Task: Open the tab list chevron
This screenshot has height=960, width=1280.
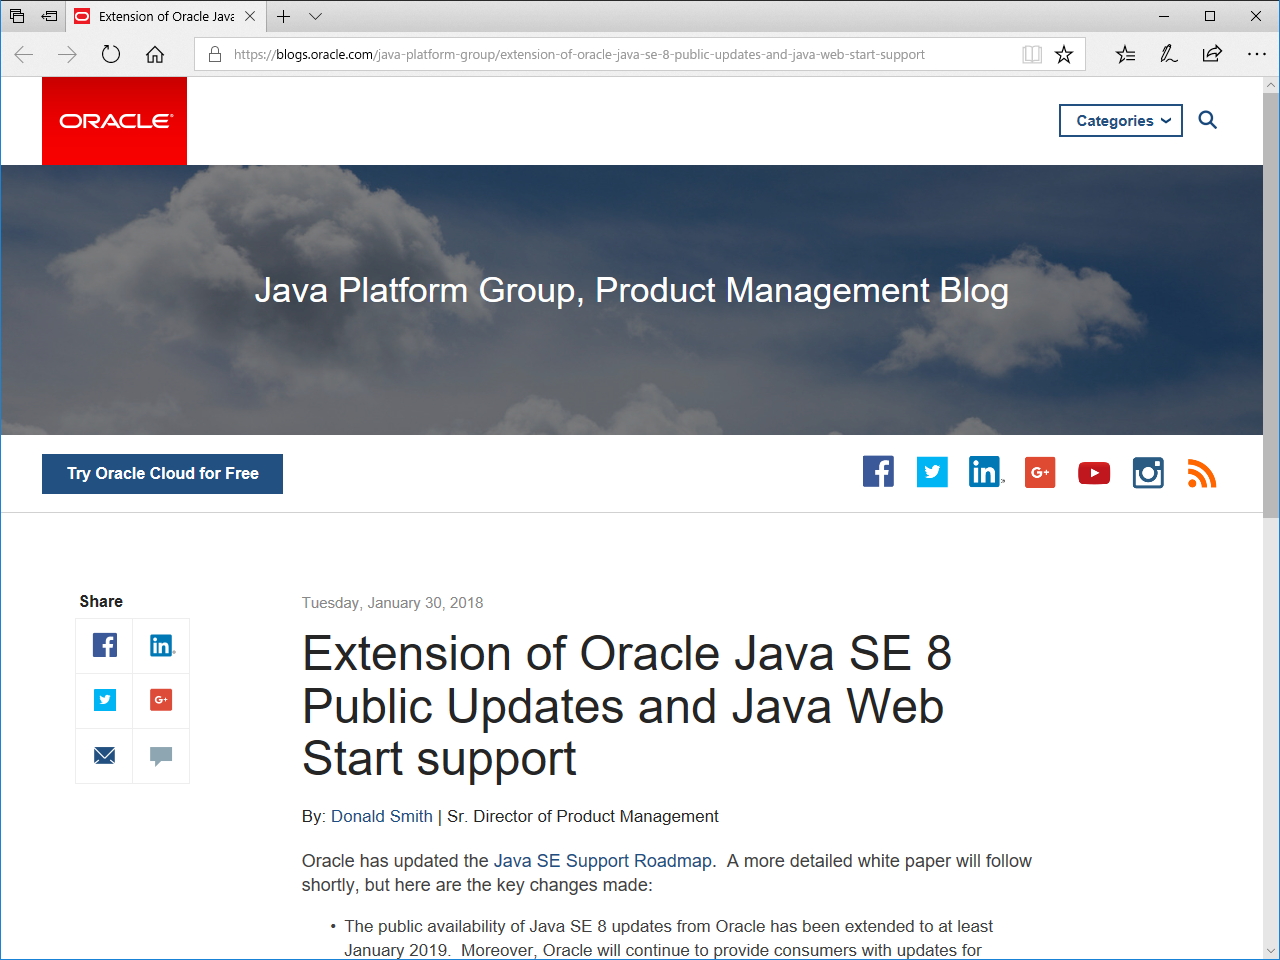Action: click(315, 16)
